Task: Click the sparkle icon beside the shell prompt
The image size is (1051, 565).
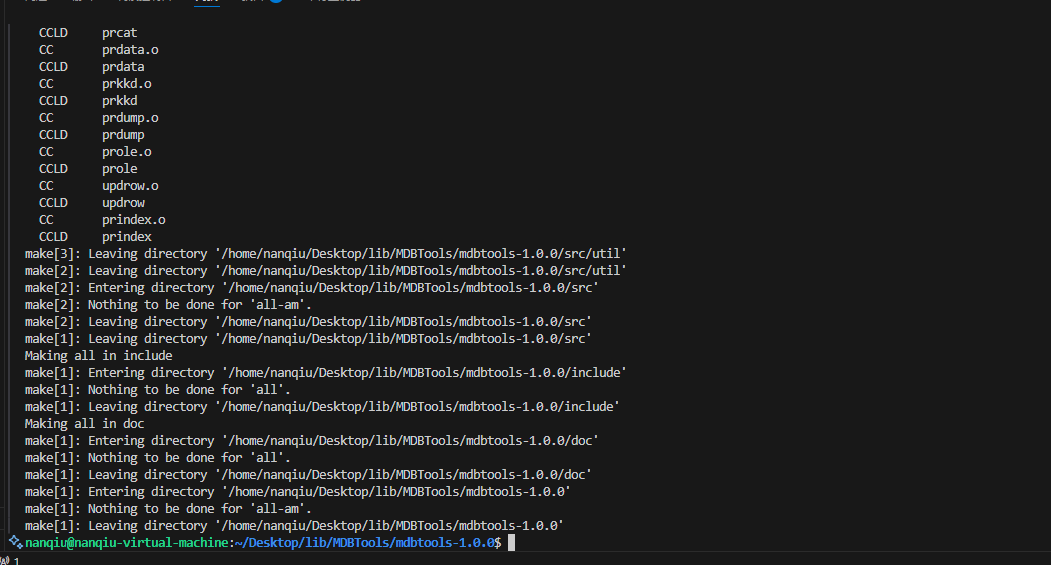Action: pyautogui.click(x=15, y=542)
